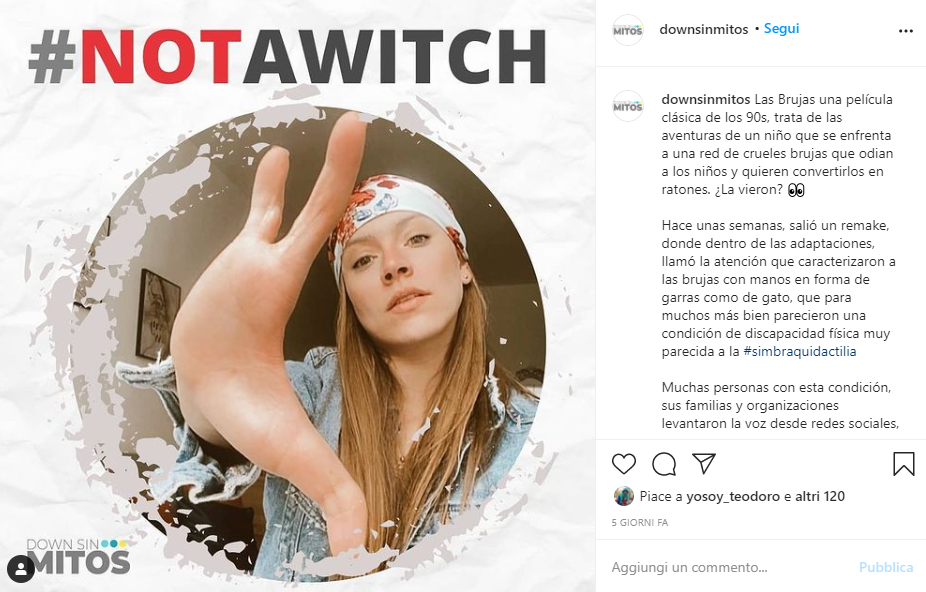Follow the account via Segui

tap(781, 28)
